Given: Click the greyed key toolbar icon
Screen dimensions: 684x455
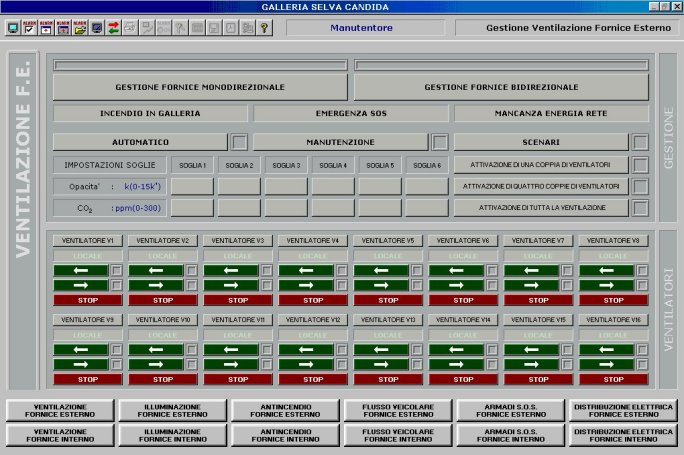Looking at the screenshot, I should [181, 28].
